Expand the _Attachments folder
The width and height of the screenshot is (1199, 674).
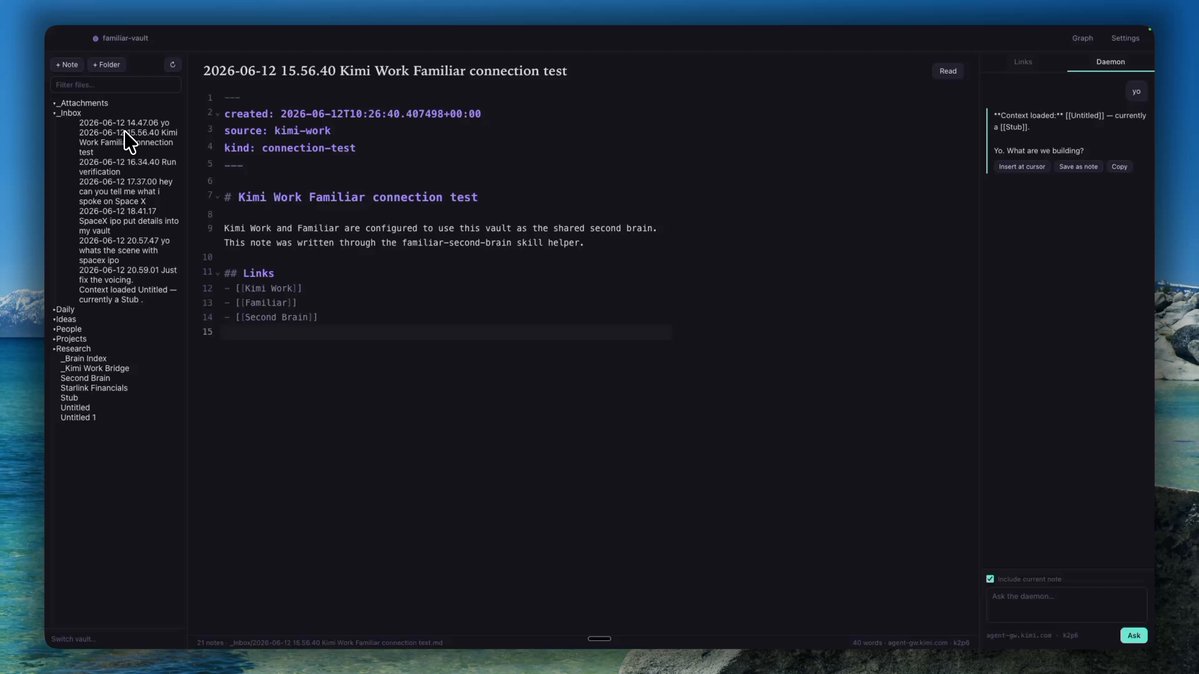[80, 103]
